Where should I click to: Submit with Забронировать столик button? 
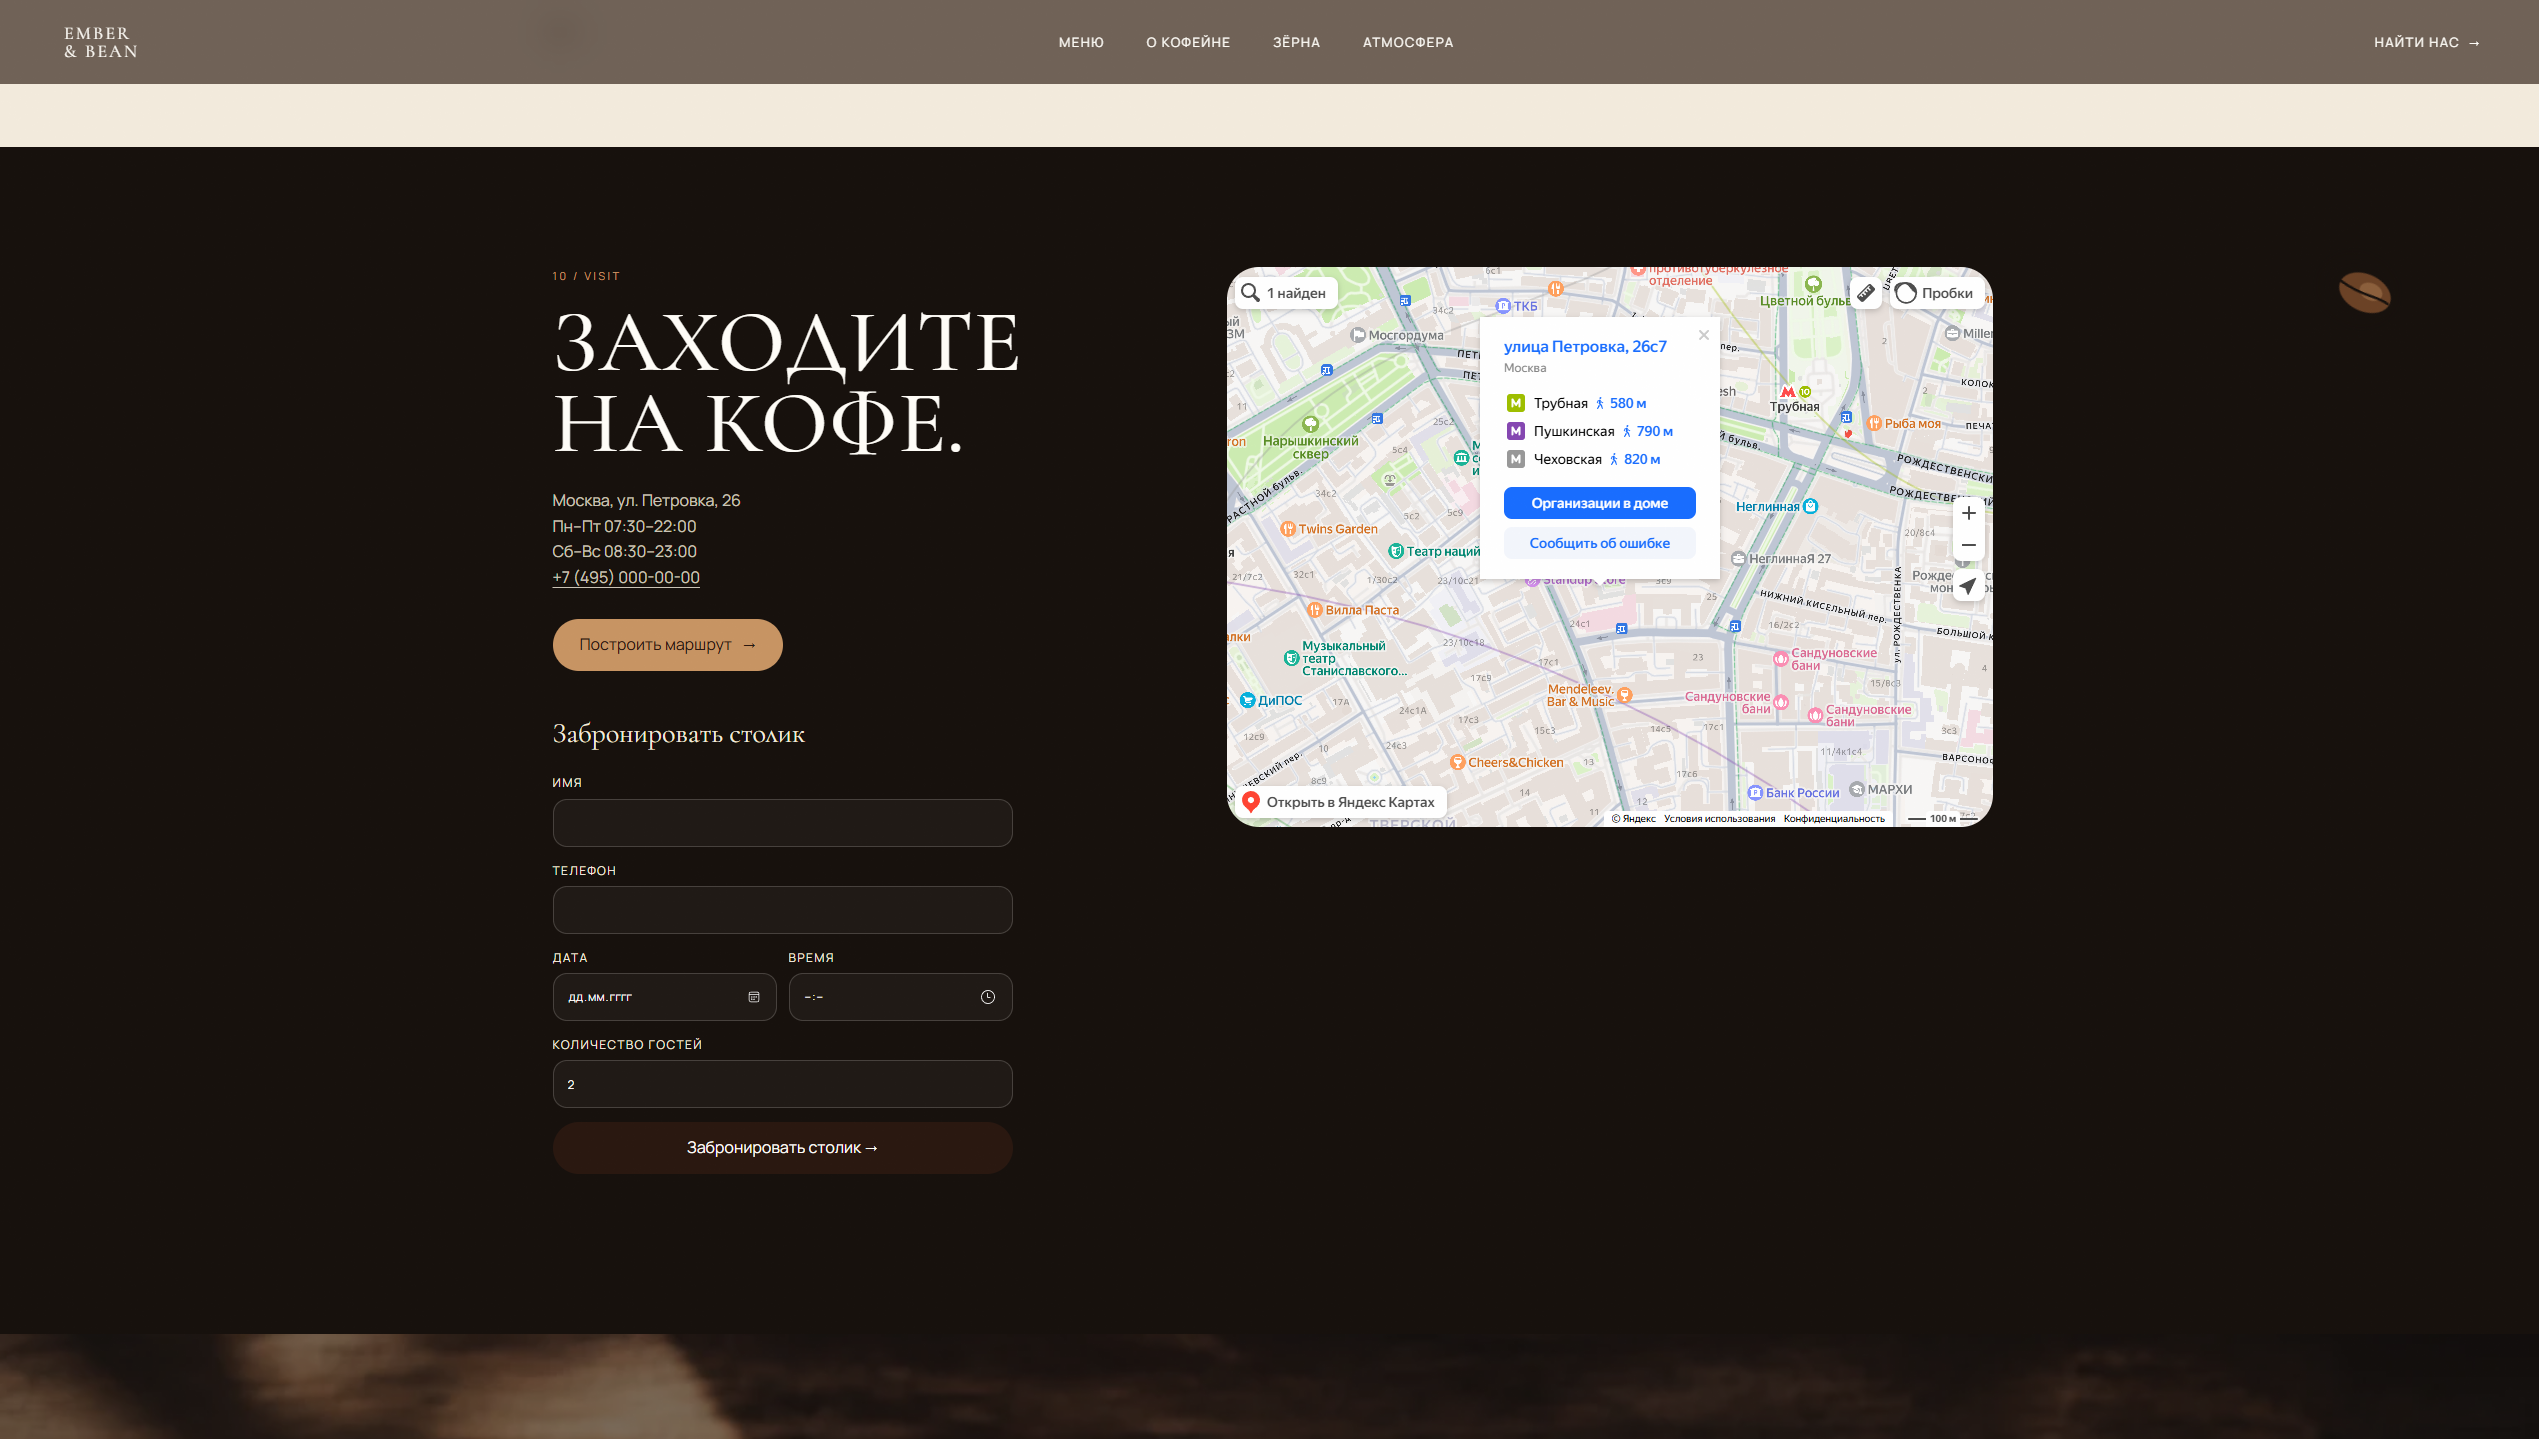click(x=782, y=1148)
